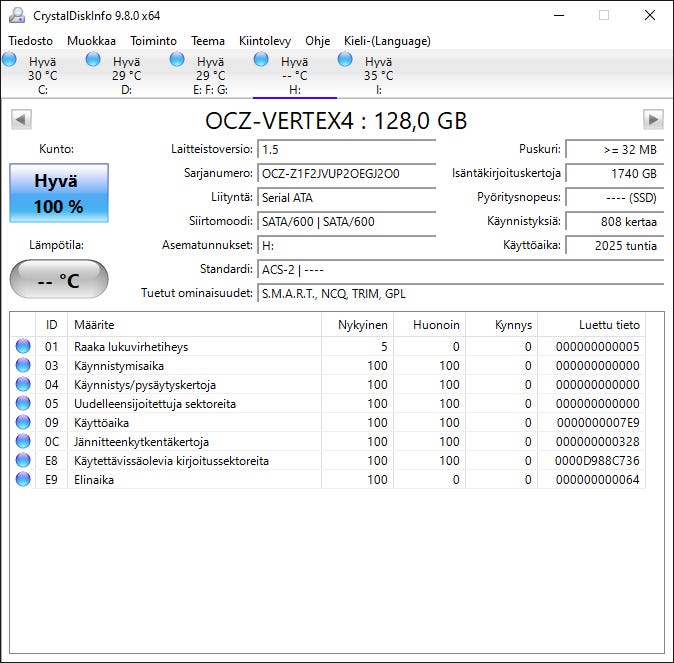
Task: Open the Muokkaa menu
Action: click(x=91, y=41)
